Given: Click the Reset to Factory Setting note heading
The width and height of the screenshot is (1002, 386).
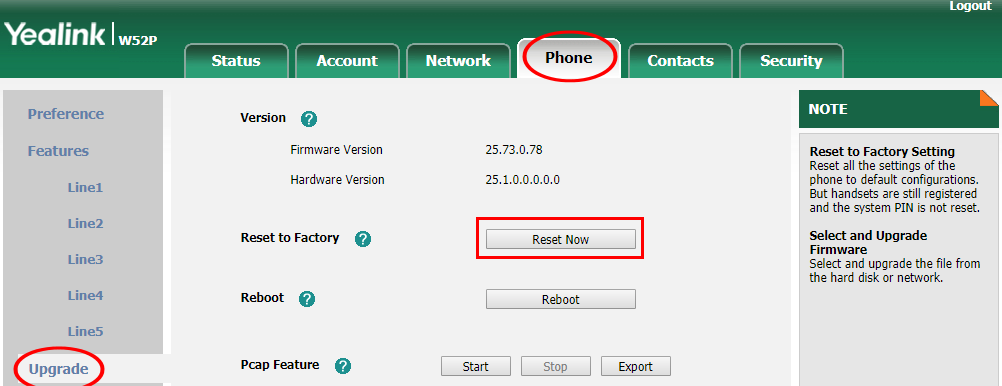Looking at the screenshot, I should click(882, 151).
